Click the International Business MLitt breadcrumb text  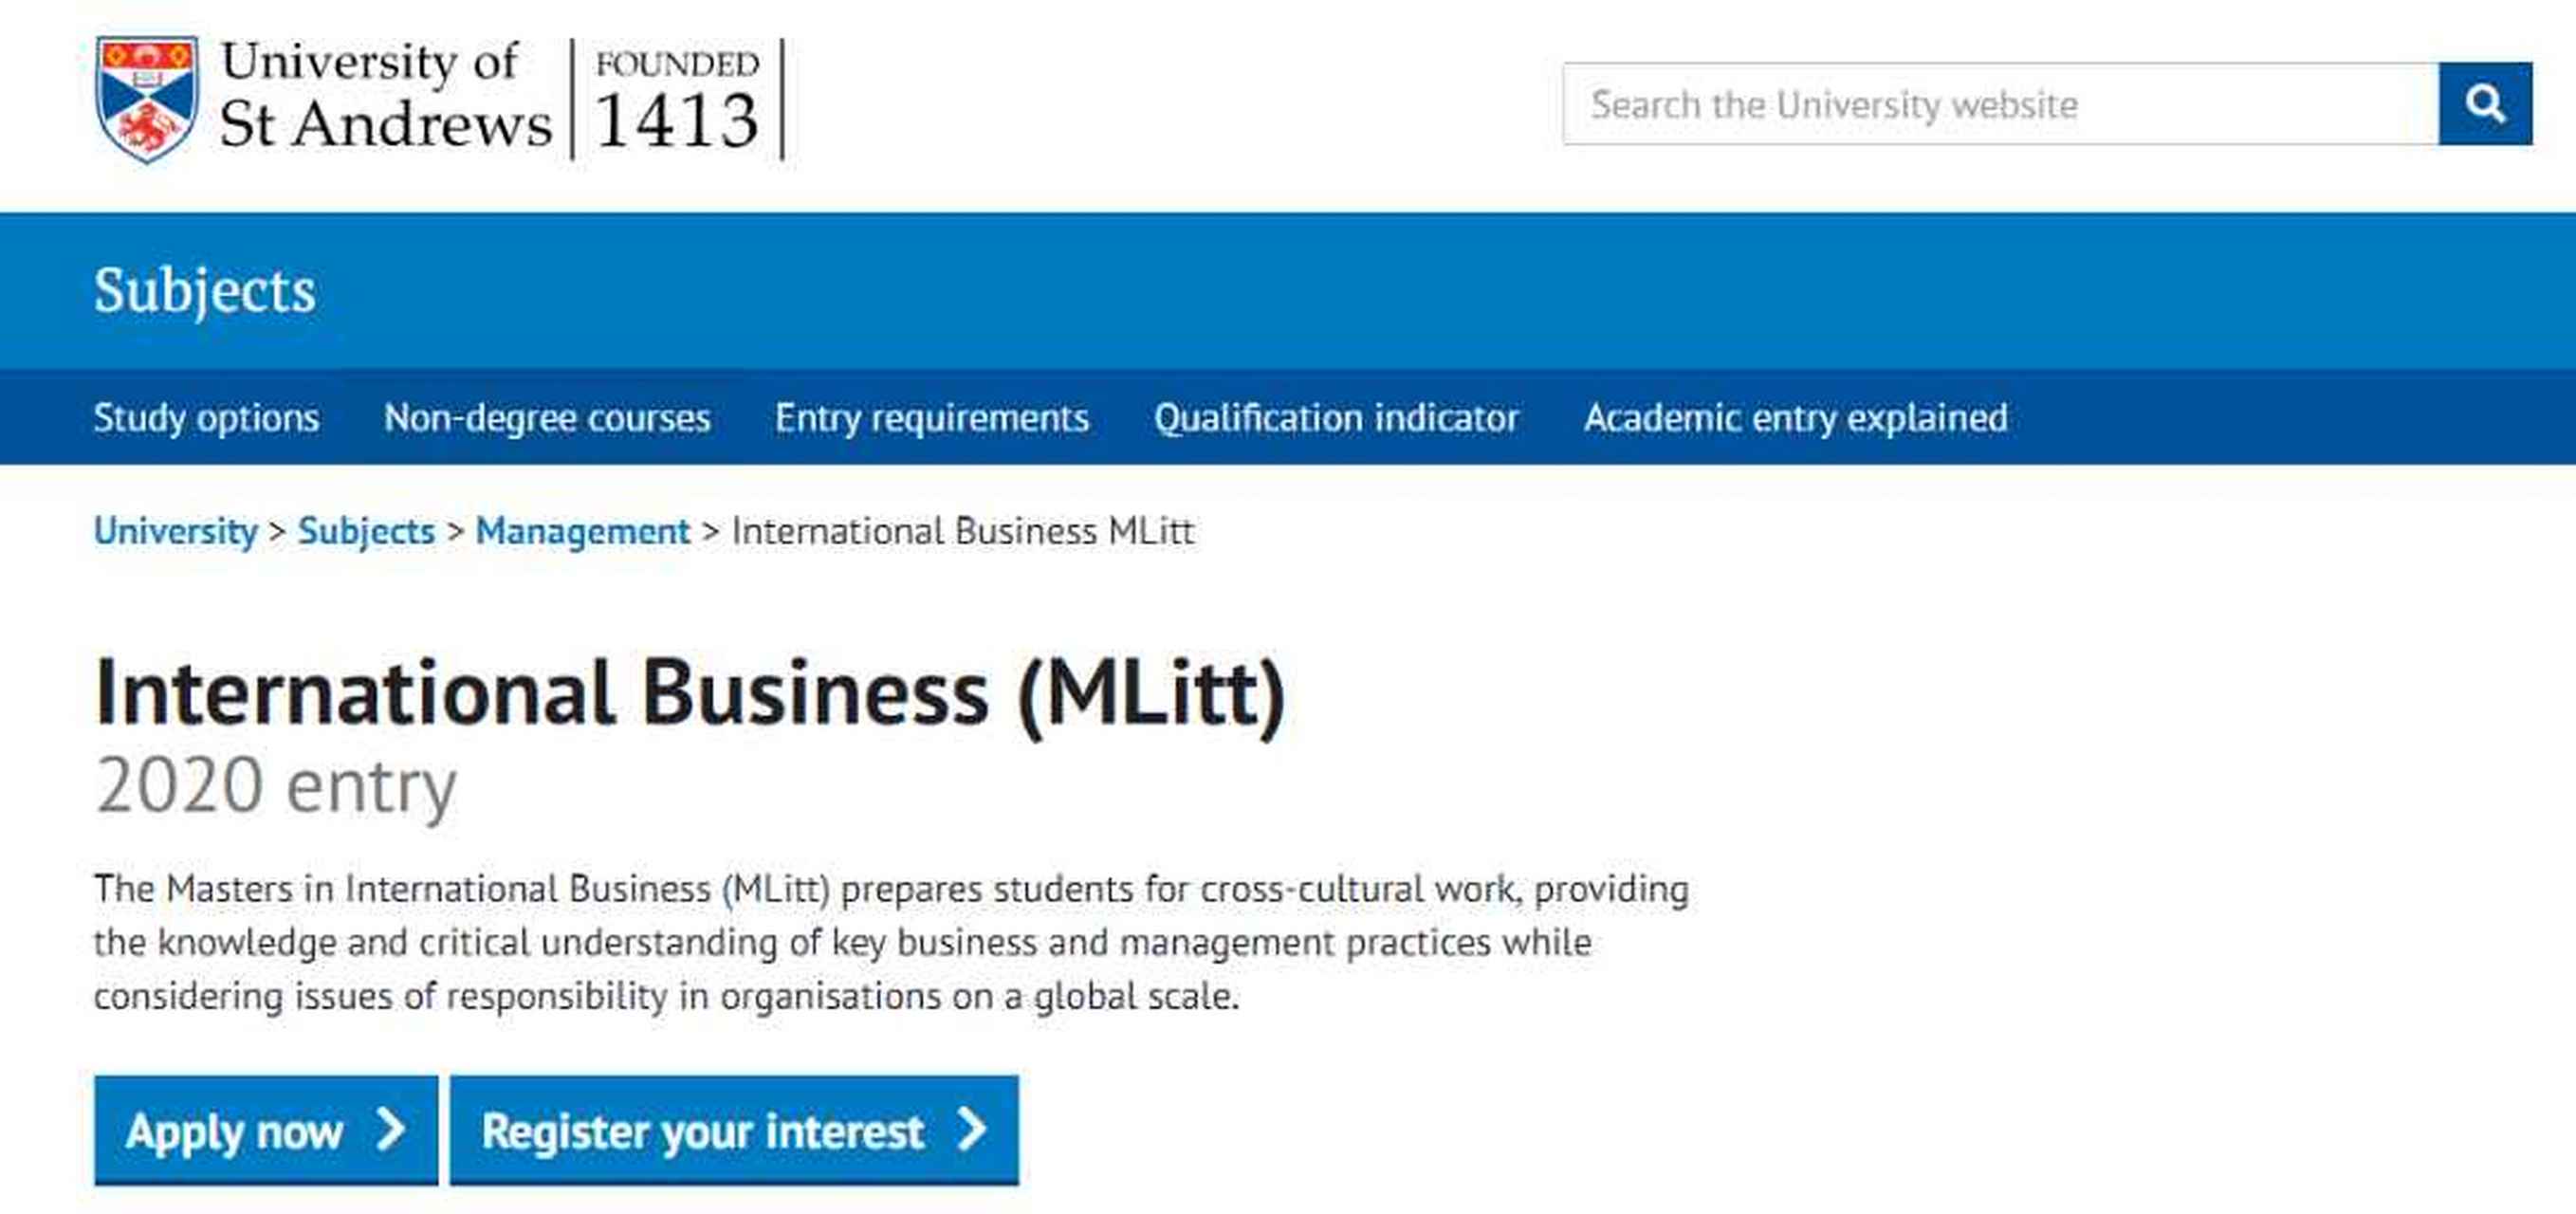coord(963,531)
